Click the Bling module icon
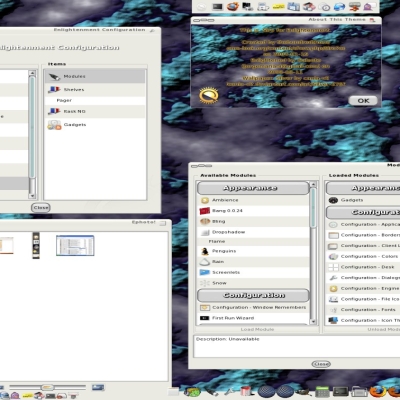The height and width of the screenshot is (400, 400). [x=205, y=221]
